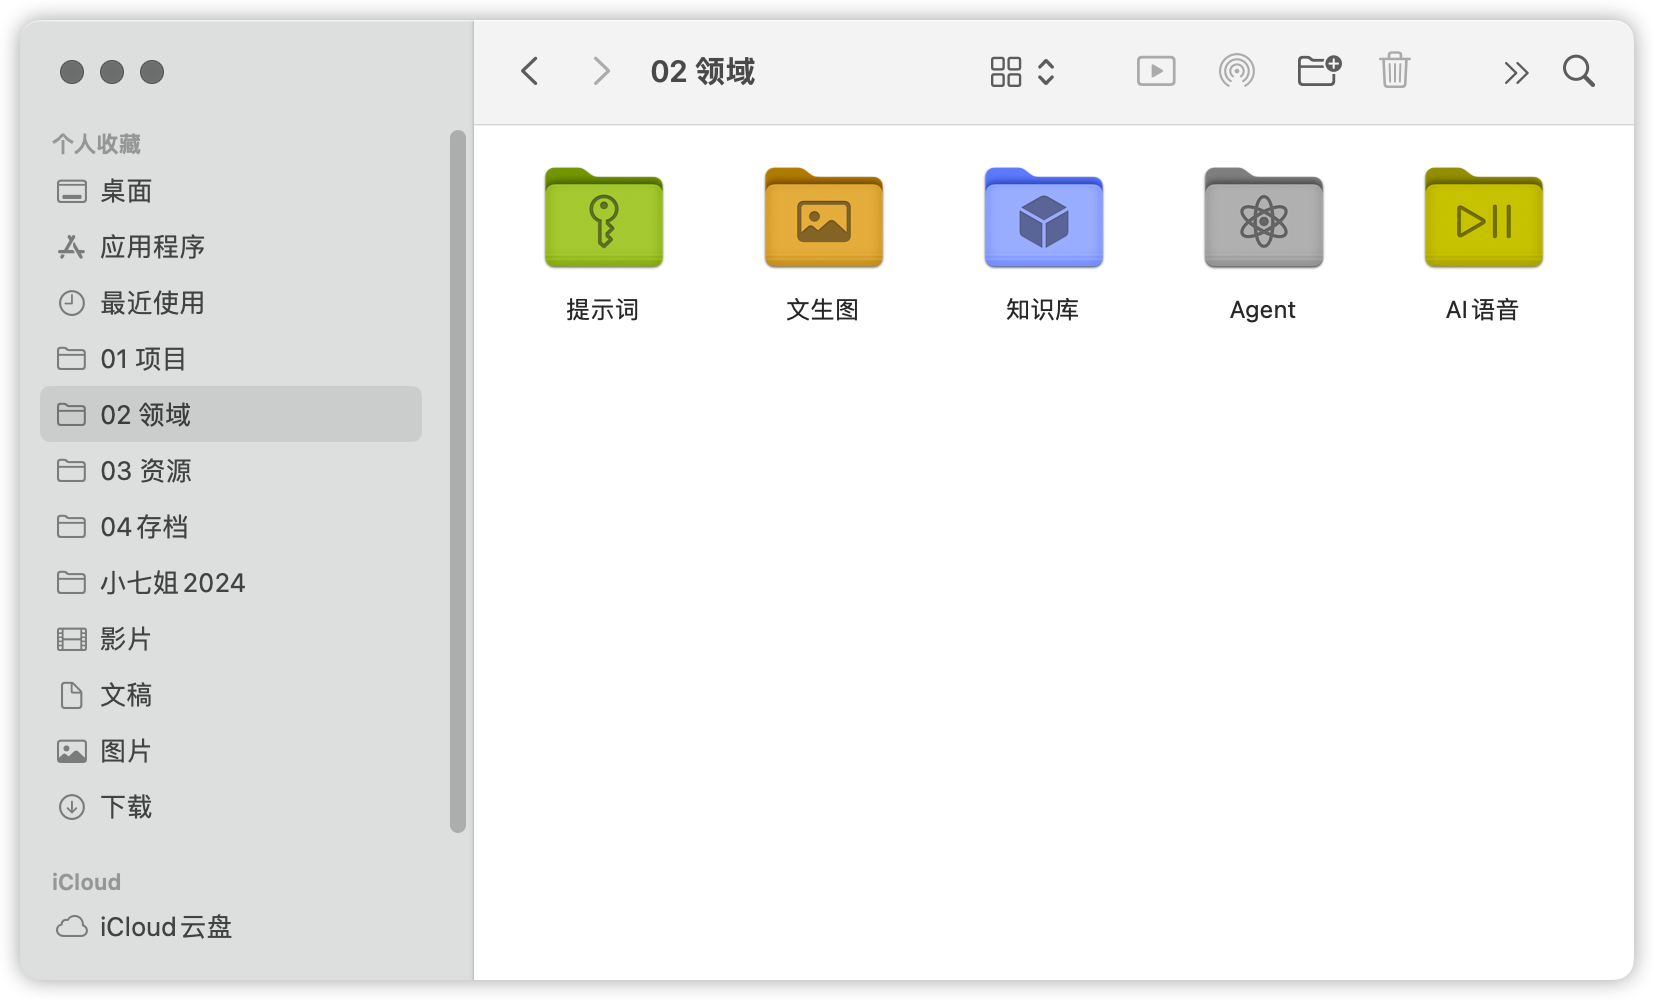Open the 提示词 folder with key icon

[x=603, y=220]
